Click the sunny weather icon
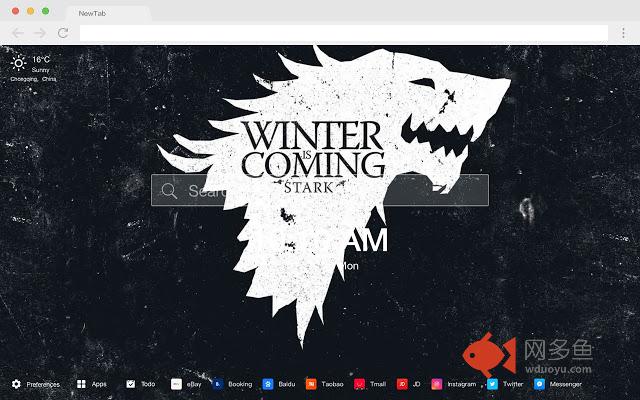This screenshot has width=640, height=400. click(18, 63)
